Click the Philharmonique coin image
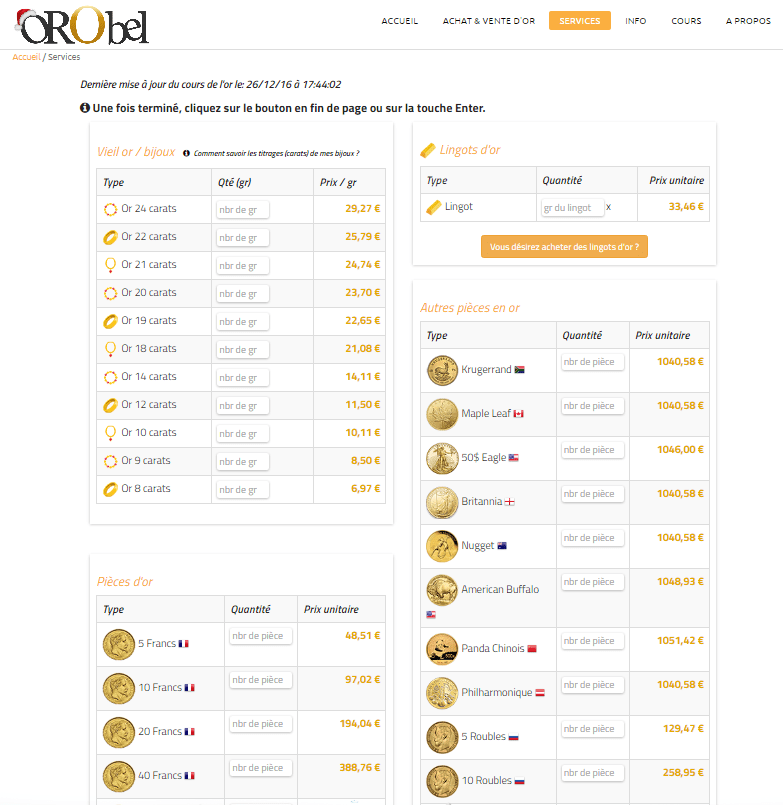Viewport: 783px width, 805px height. (x=442, y=693)
